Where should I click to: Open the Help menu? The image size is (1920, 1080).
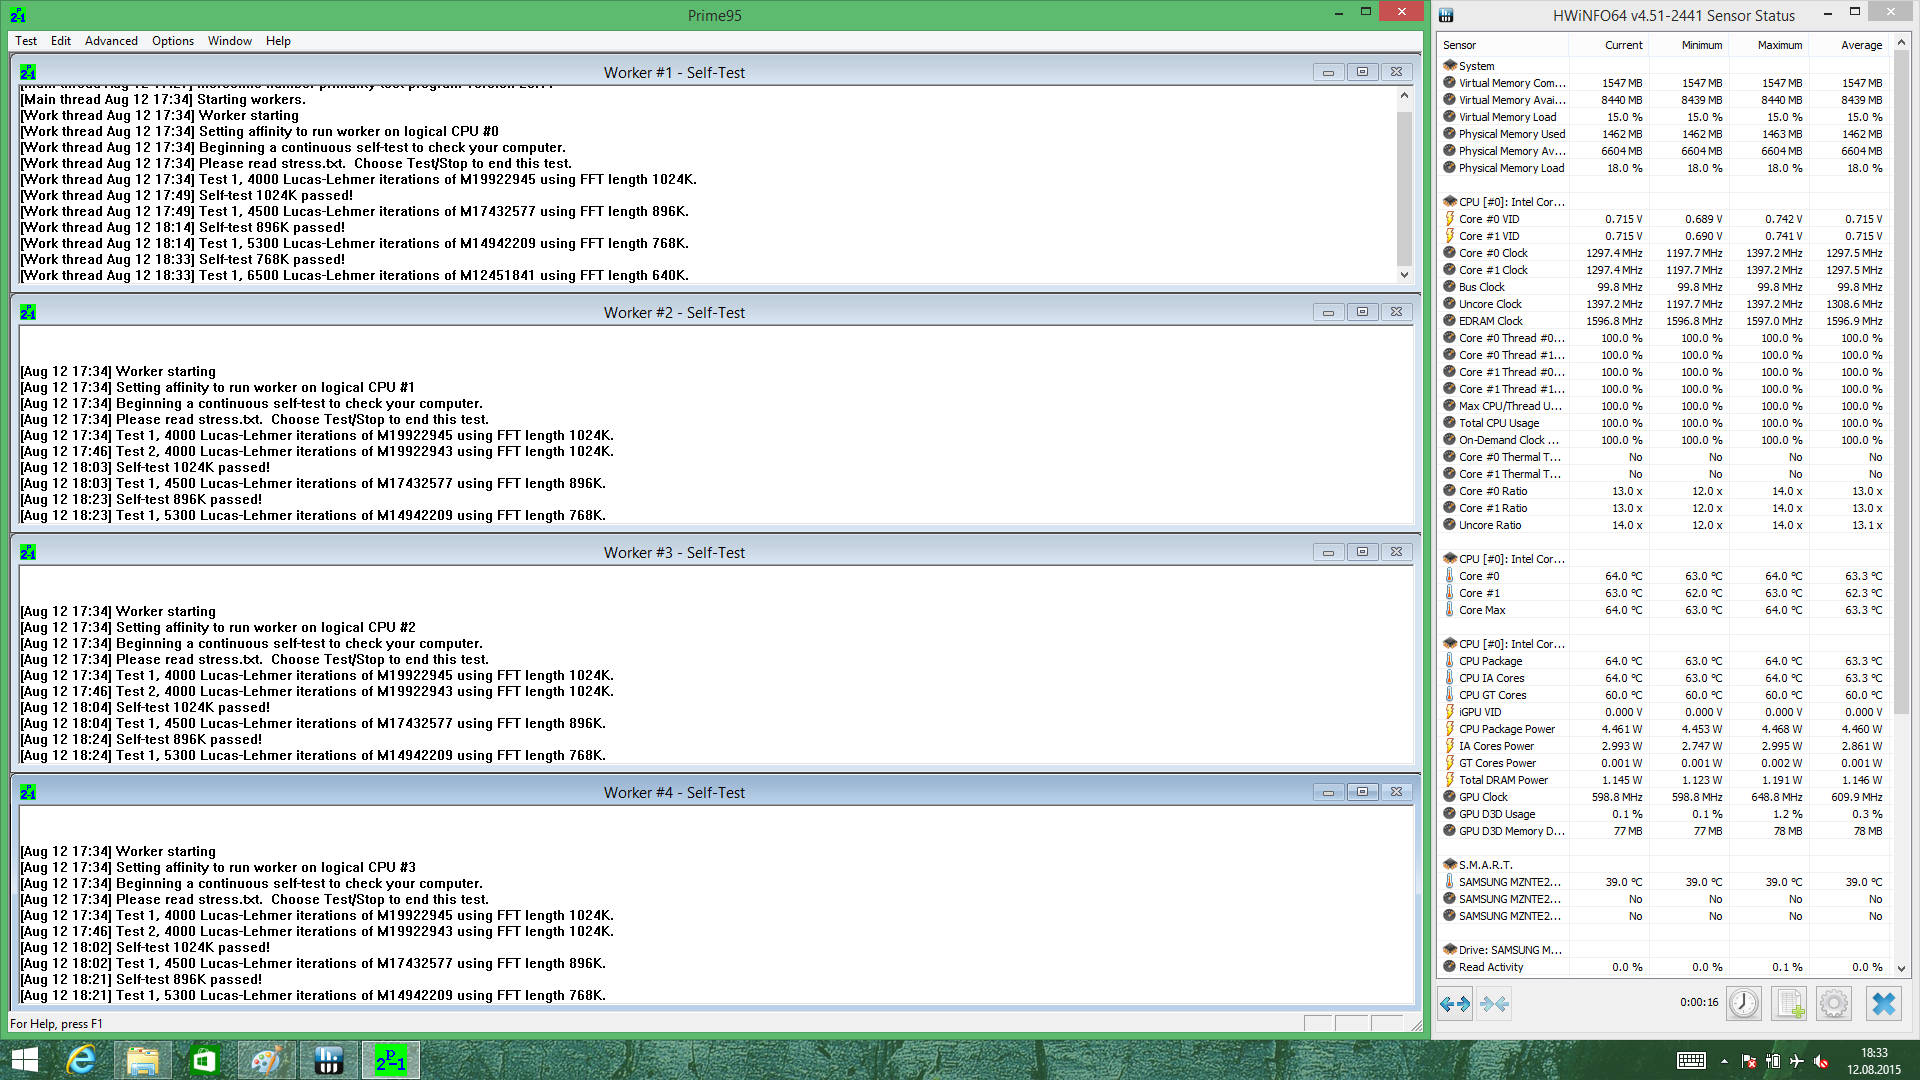point(278,41)
